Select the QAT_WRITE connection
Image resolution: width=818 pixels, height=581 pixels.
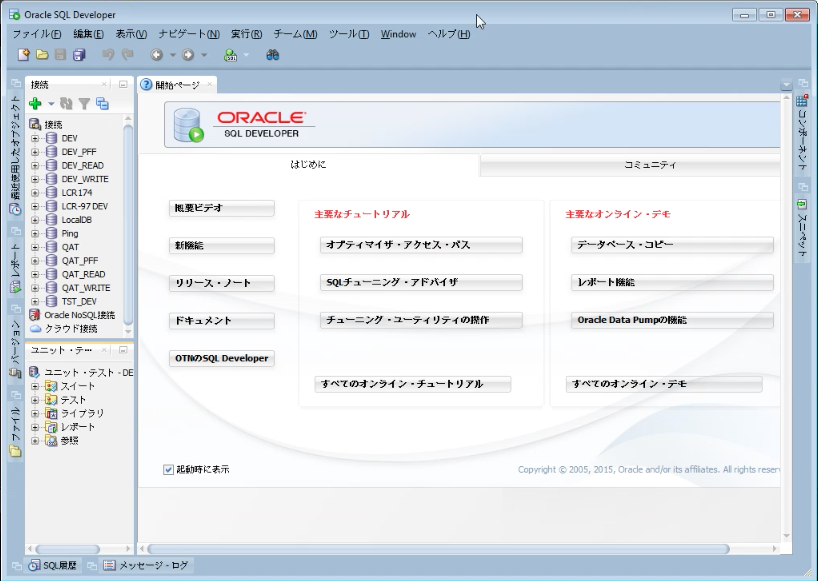pos(86,287)
